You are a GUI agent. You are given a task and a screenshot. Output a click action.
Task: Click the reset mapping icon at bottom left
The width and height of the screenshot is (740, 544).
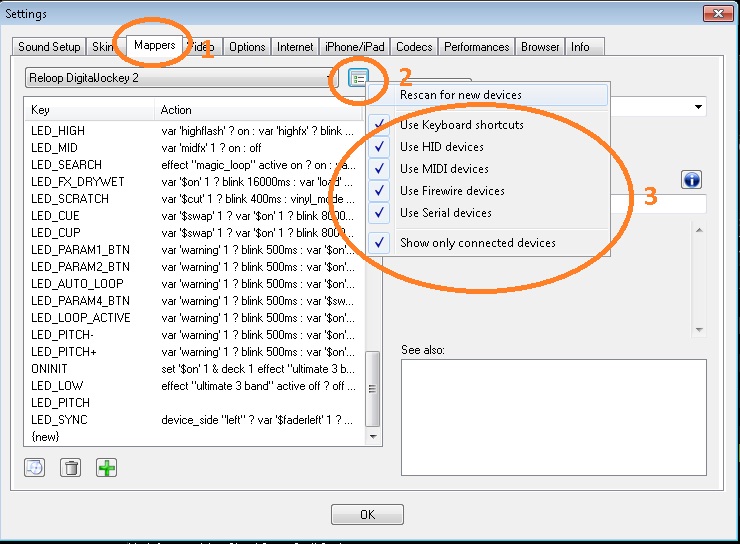(x=35, y=467)
